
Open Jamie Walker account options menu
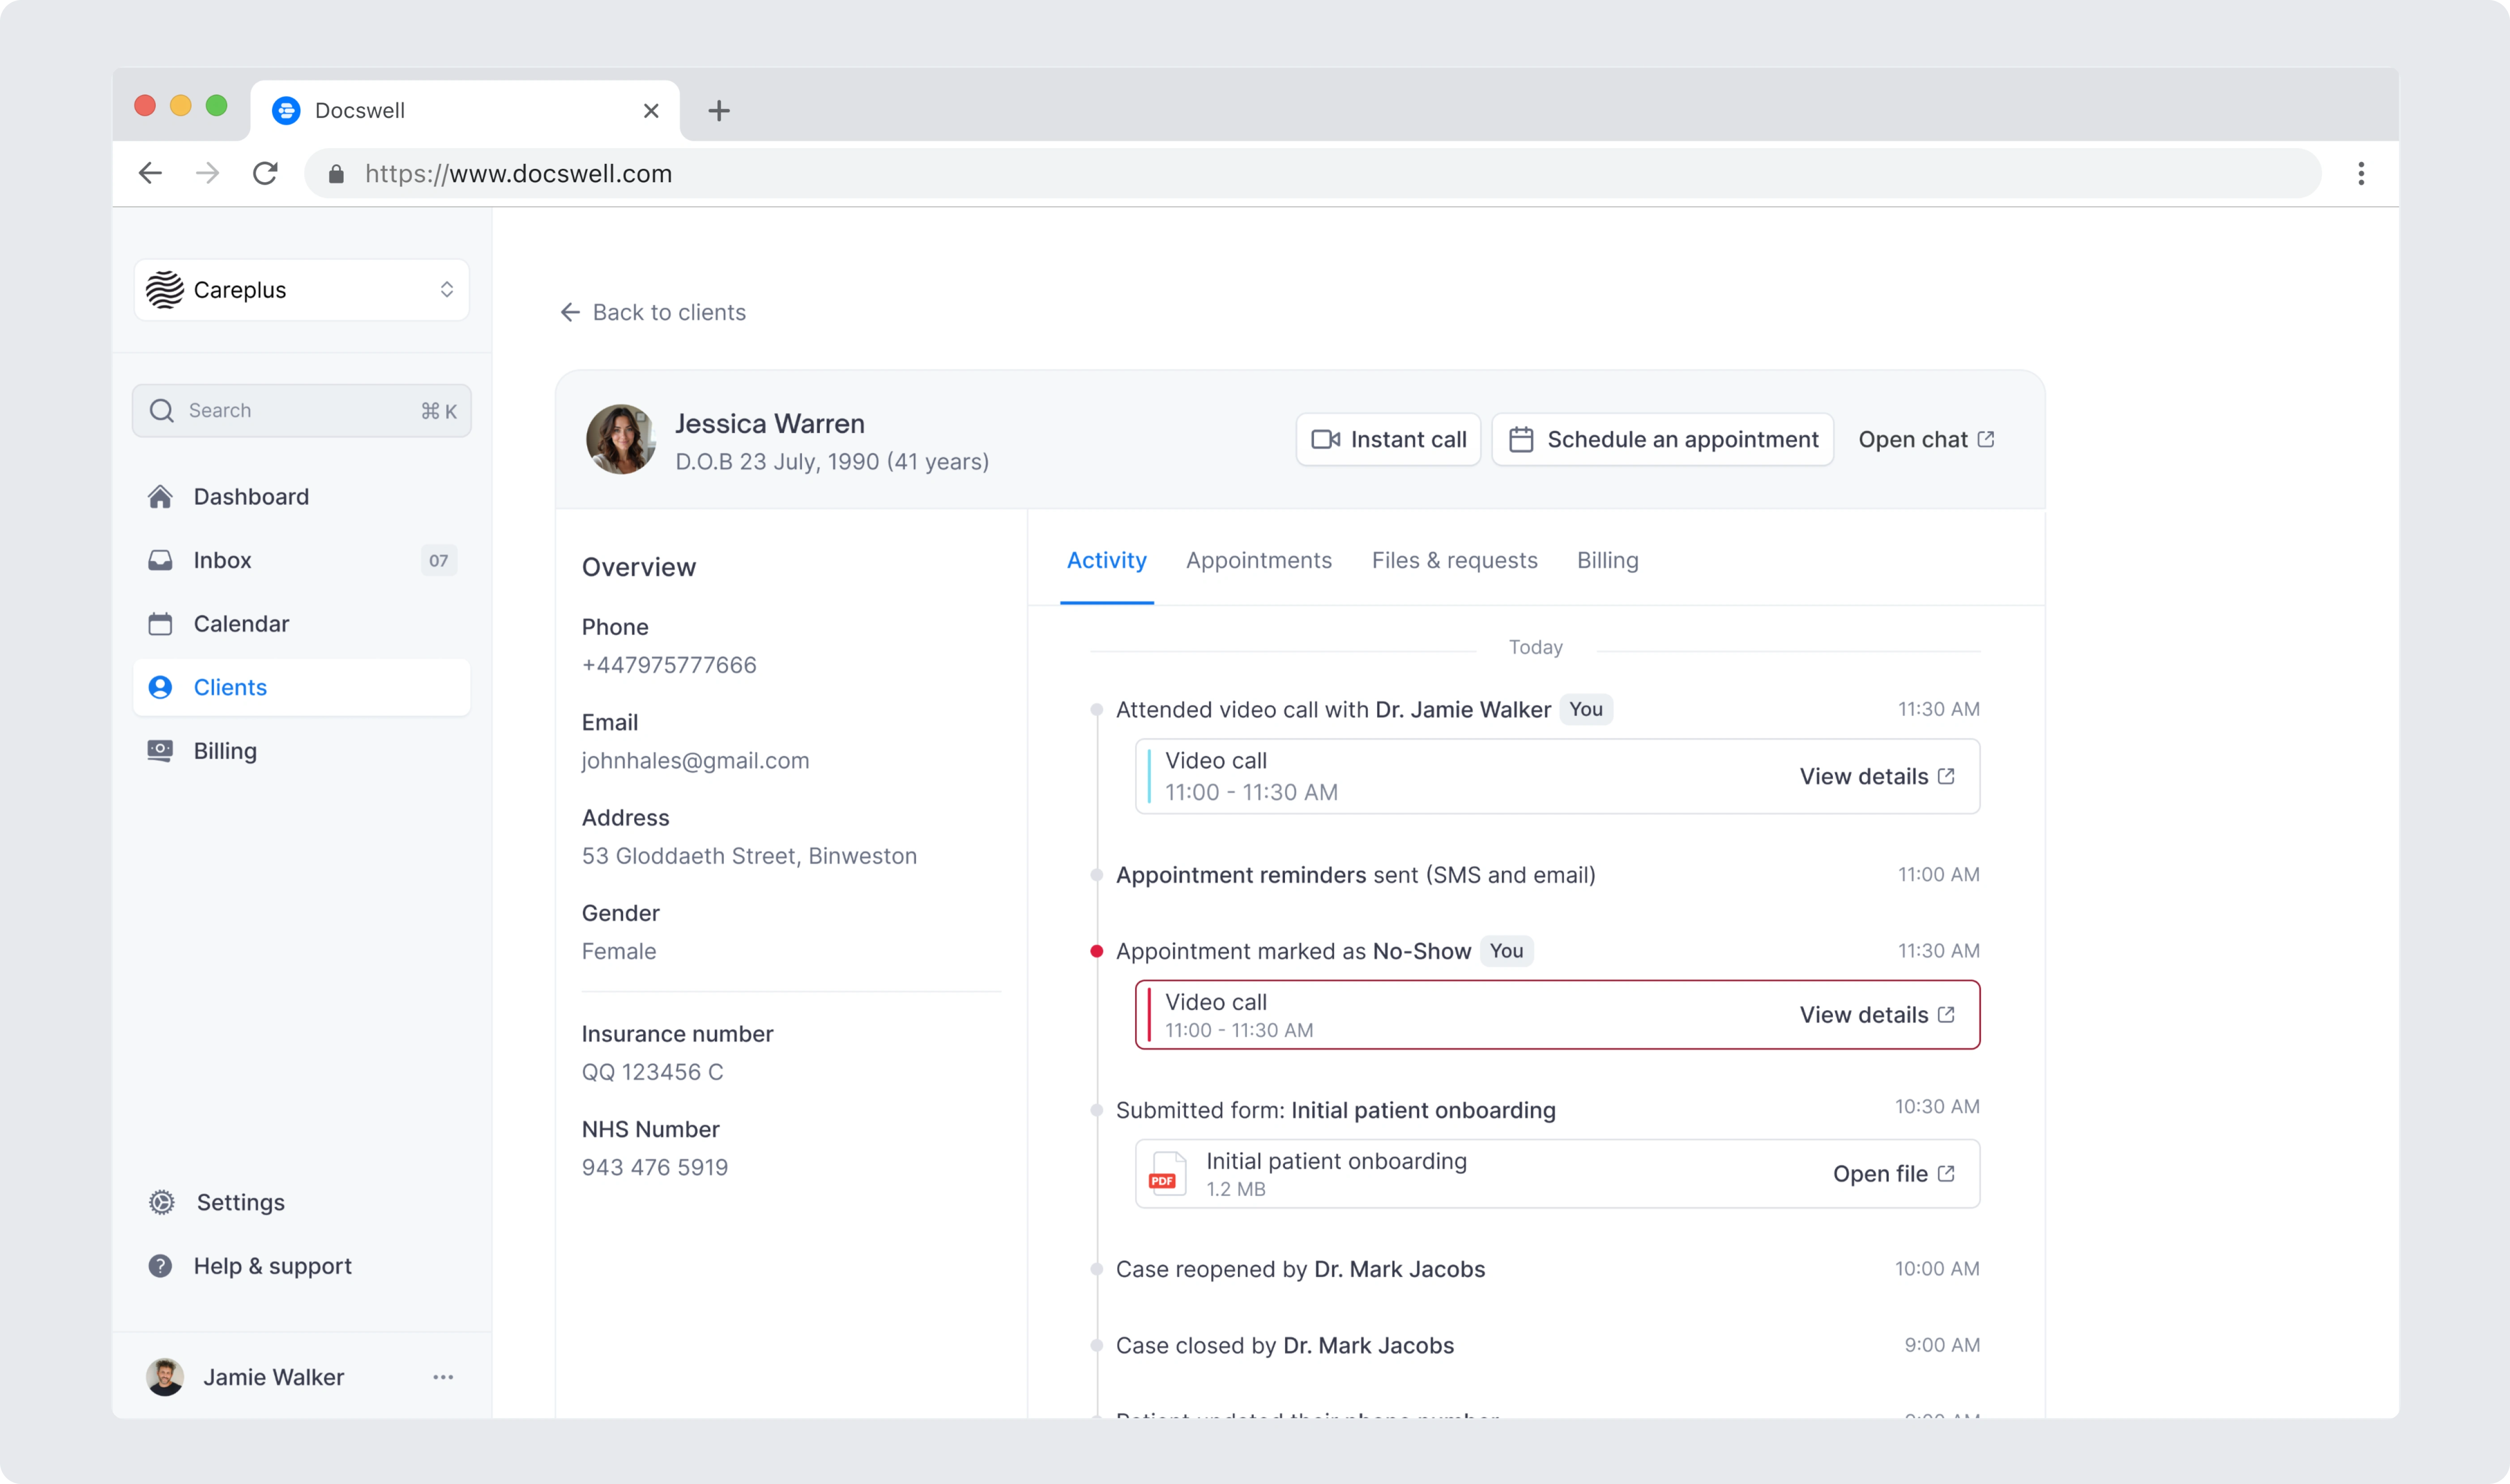(x=443, y=1377)
